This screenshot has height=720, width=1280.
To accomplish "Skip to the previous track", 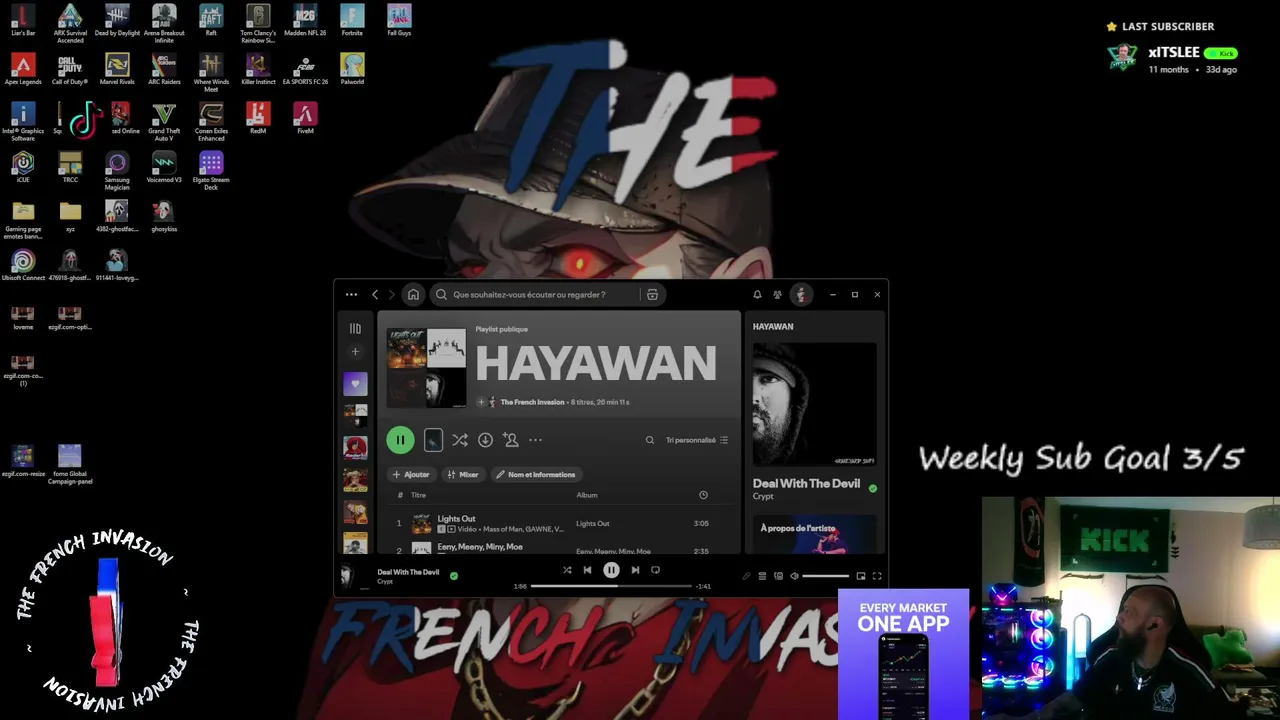I will tap(587, 570).
